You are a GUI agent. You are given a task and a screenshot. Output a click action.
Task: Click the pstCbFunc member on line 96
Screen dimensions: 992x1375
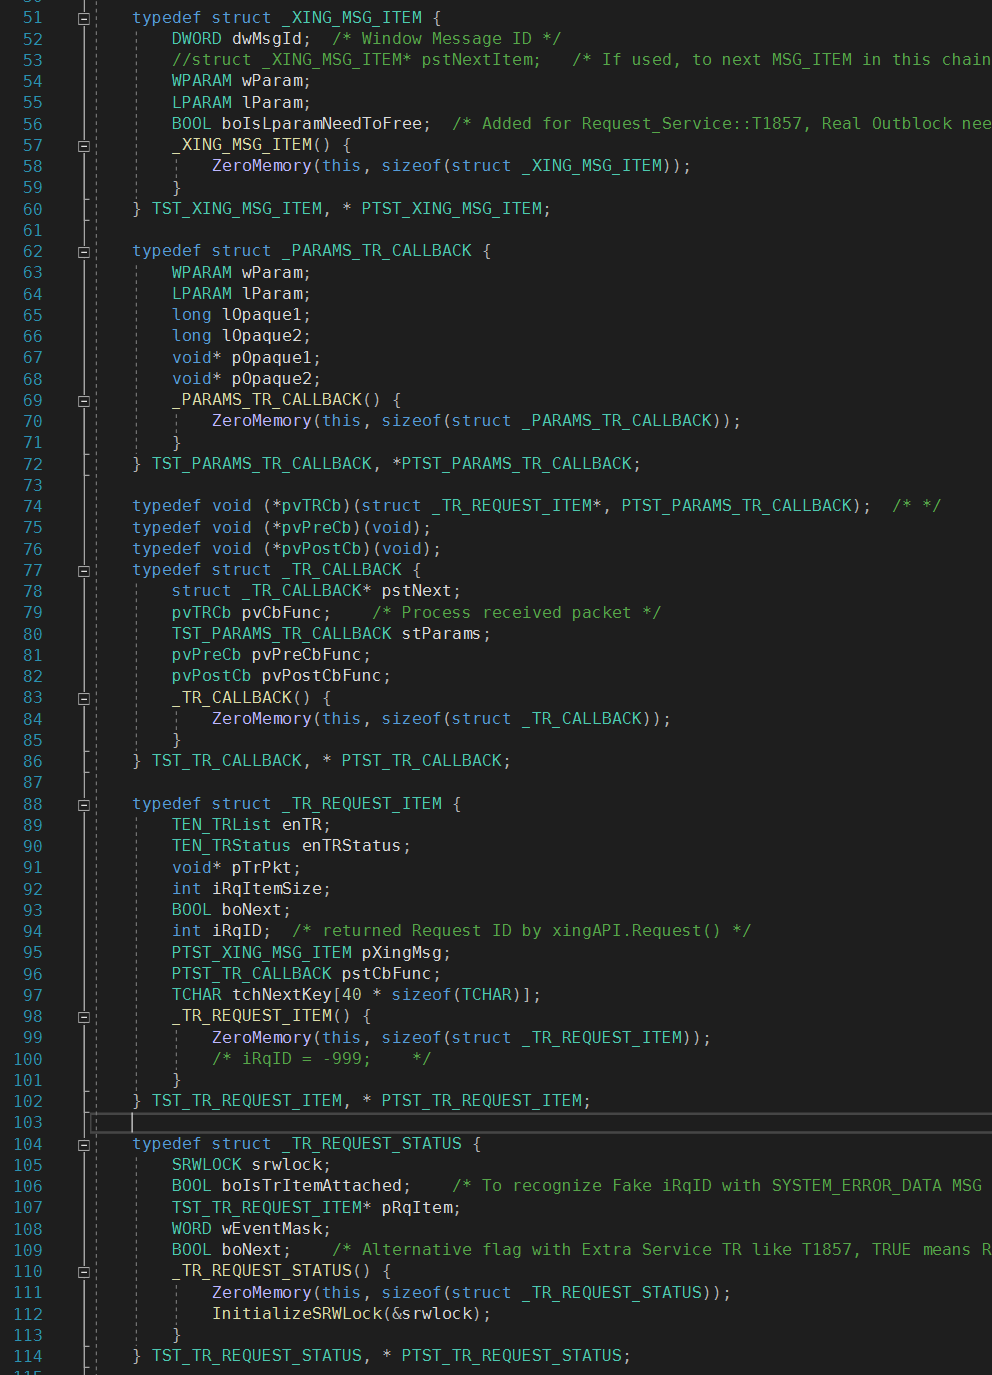coord(386,974)
